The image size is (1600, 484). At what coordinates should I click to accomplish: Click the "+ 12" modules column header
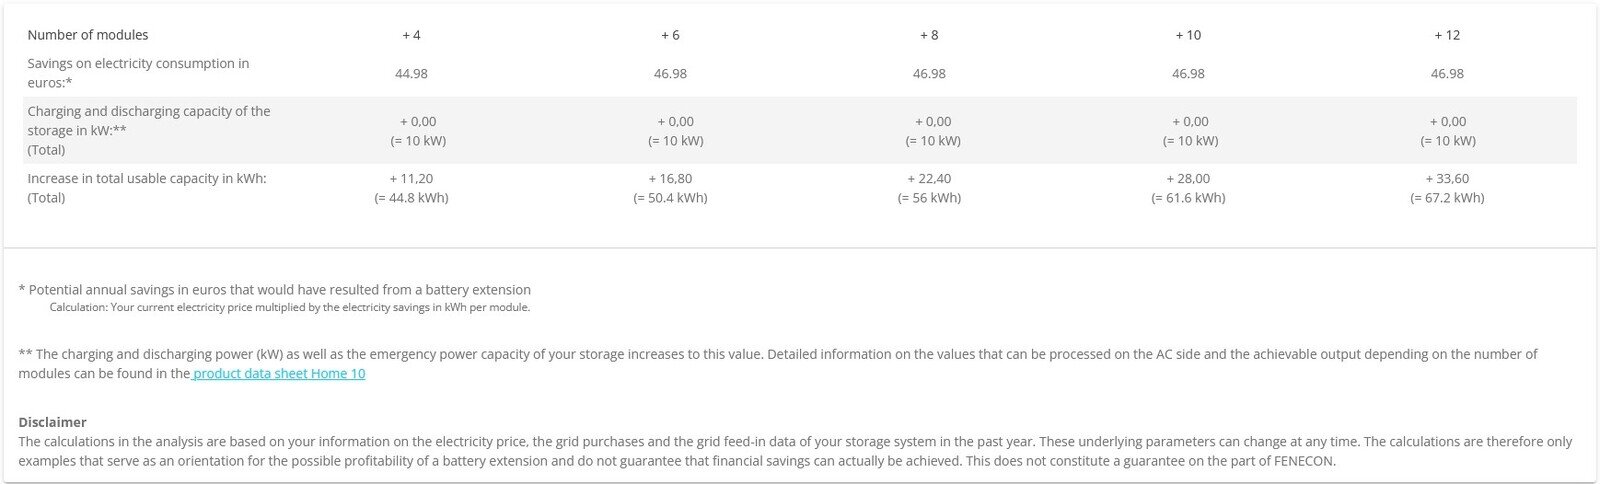tap(1447, 35)
